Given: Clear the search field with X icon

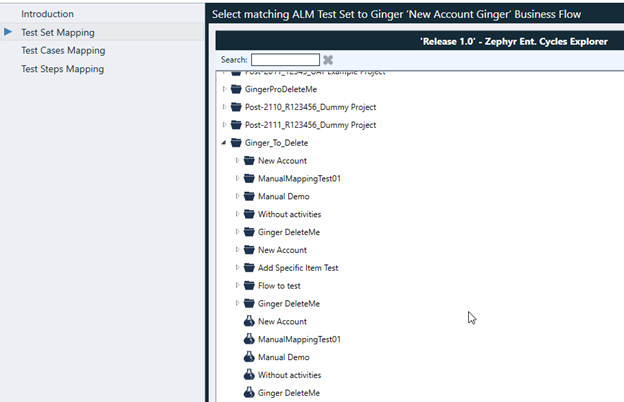Looking at the screenshot, I should point(328,60).
